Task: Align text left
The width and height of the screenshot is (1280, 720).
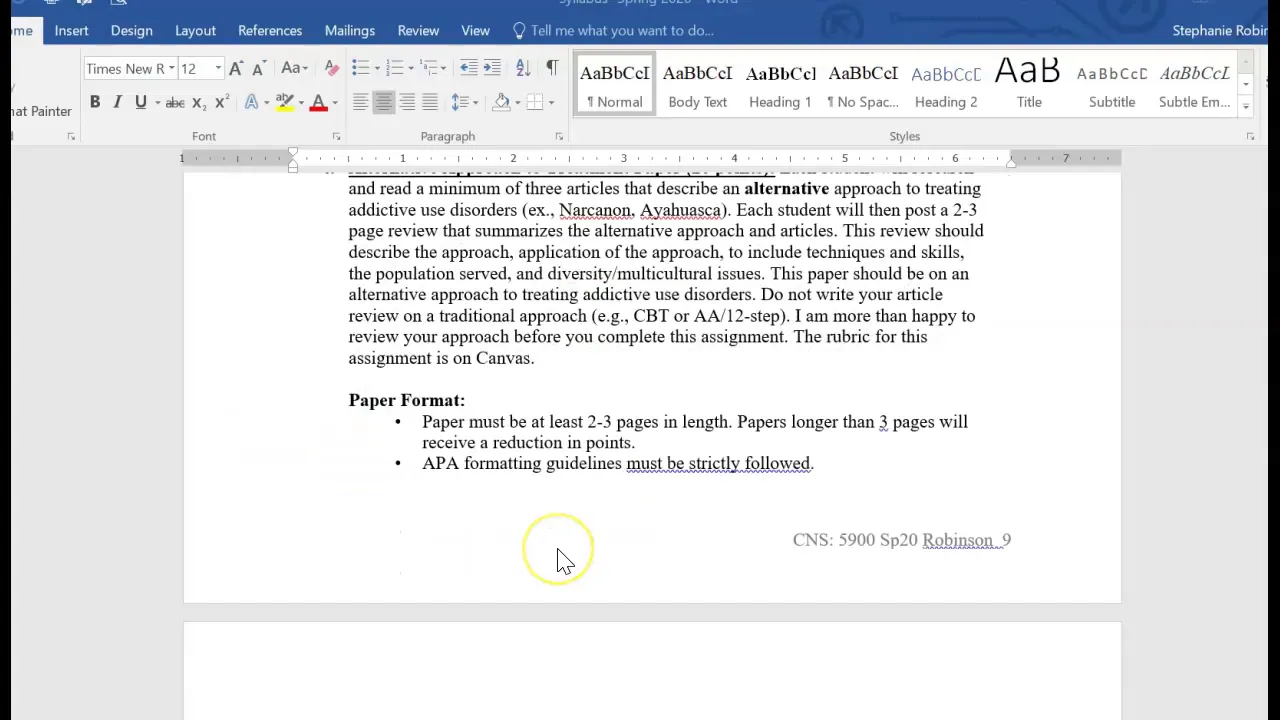Action: point(360,102)
